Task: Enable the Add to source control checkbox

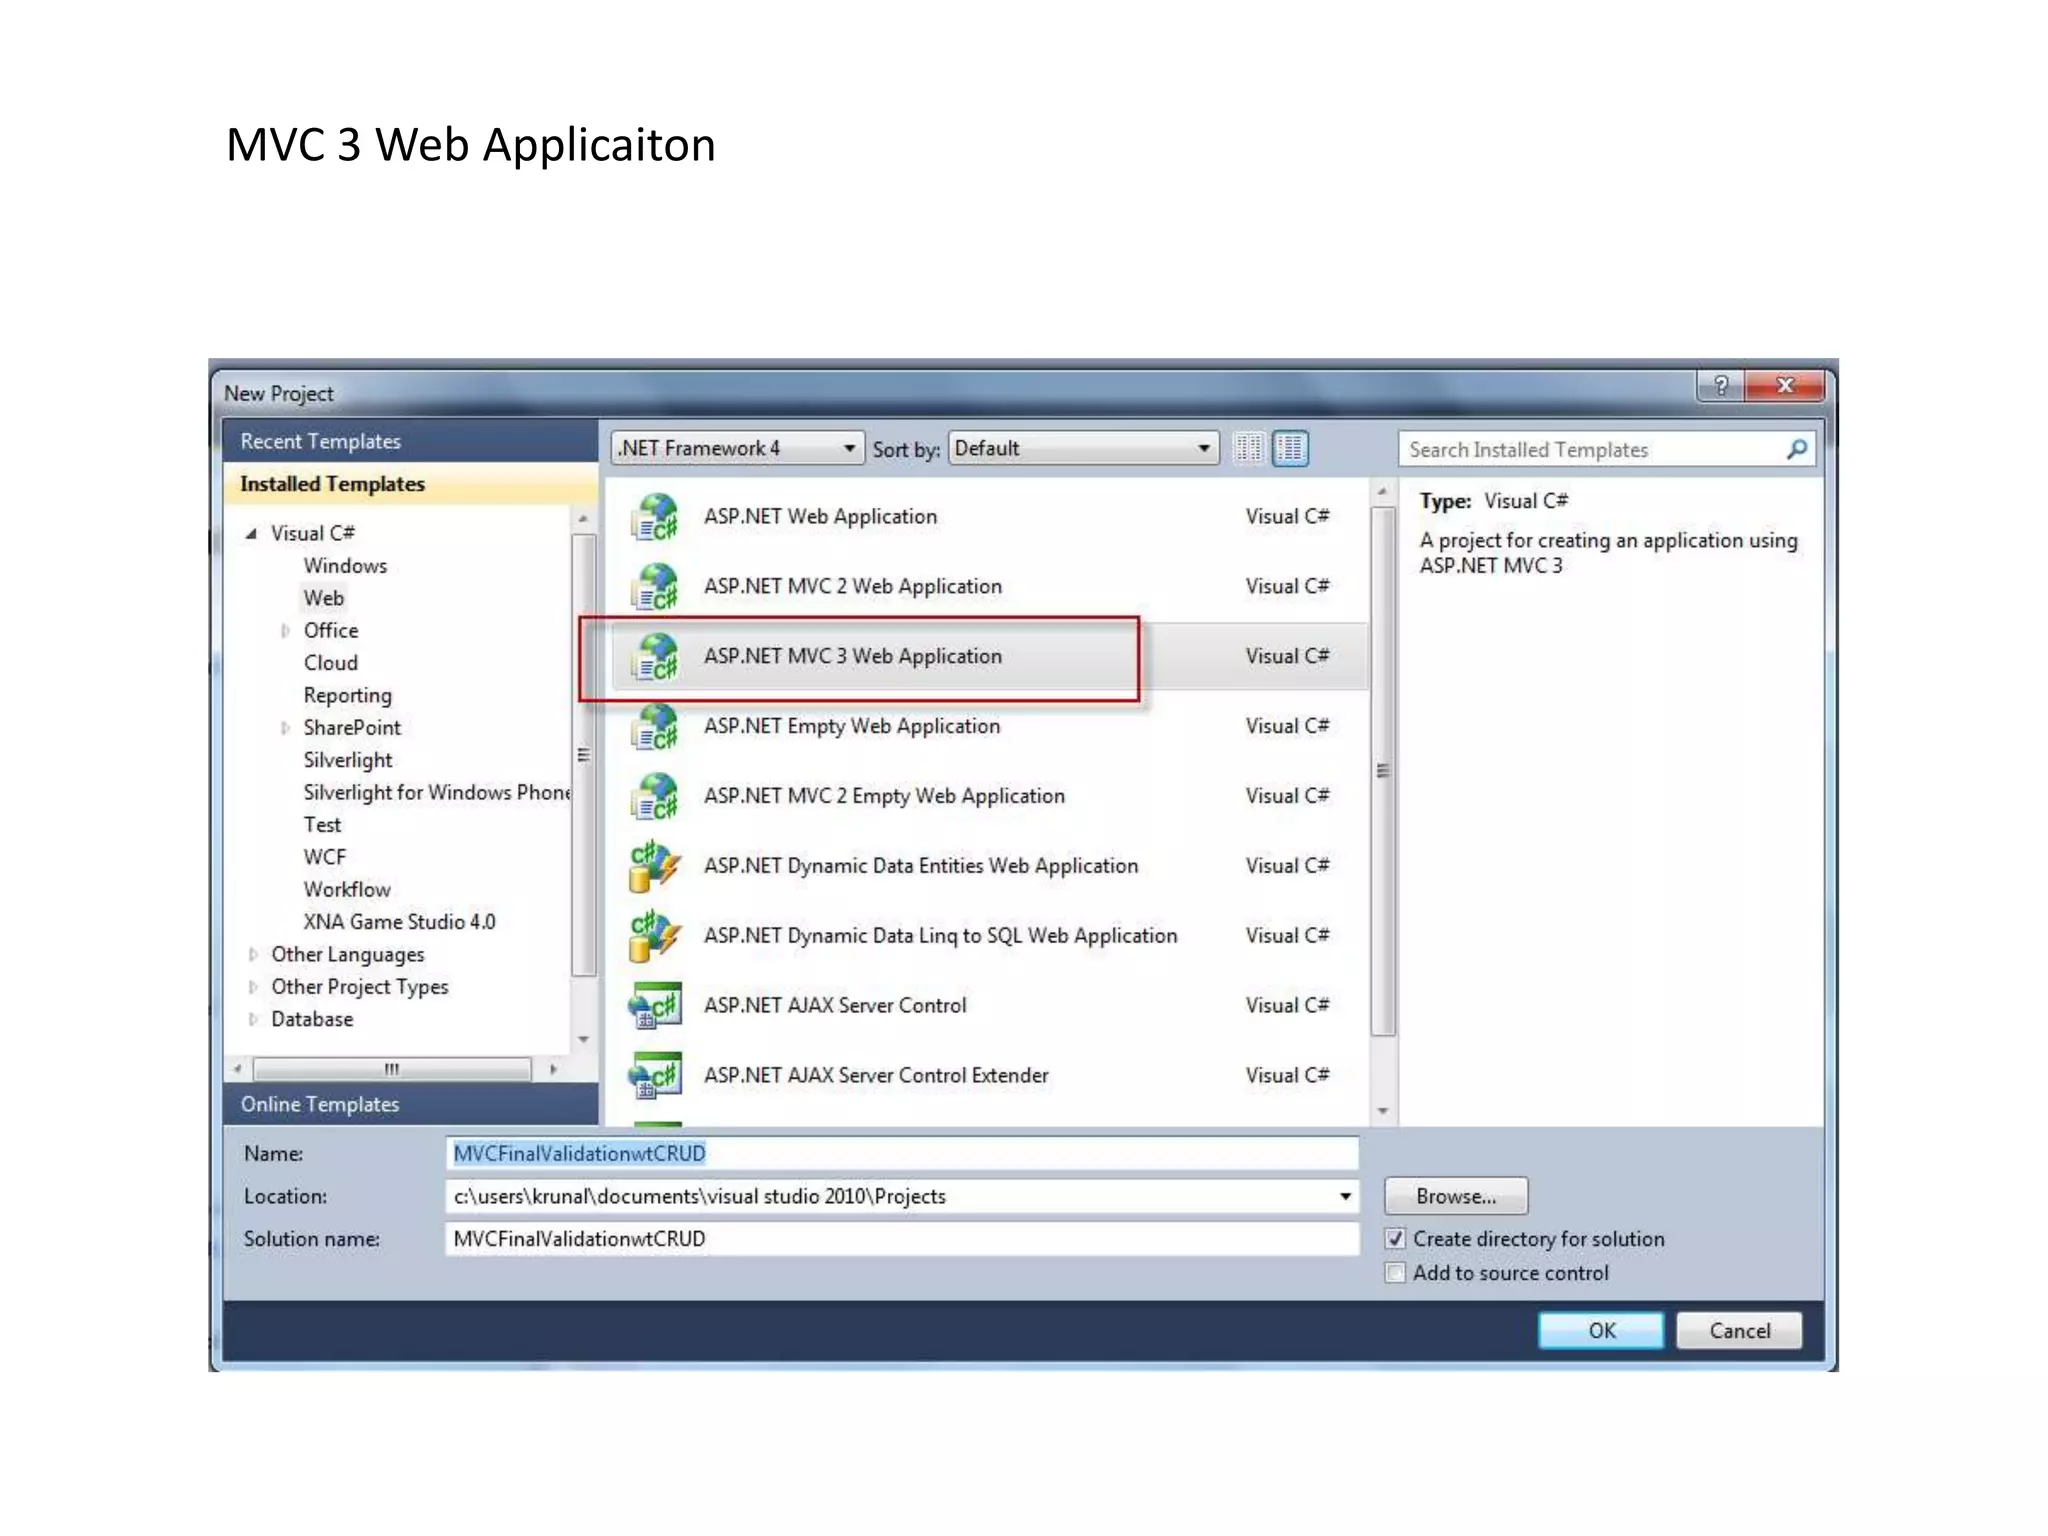Action: tap(1396, 1273)
